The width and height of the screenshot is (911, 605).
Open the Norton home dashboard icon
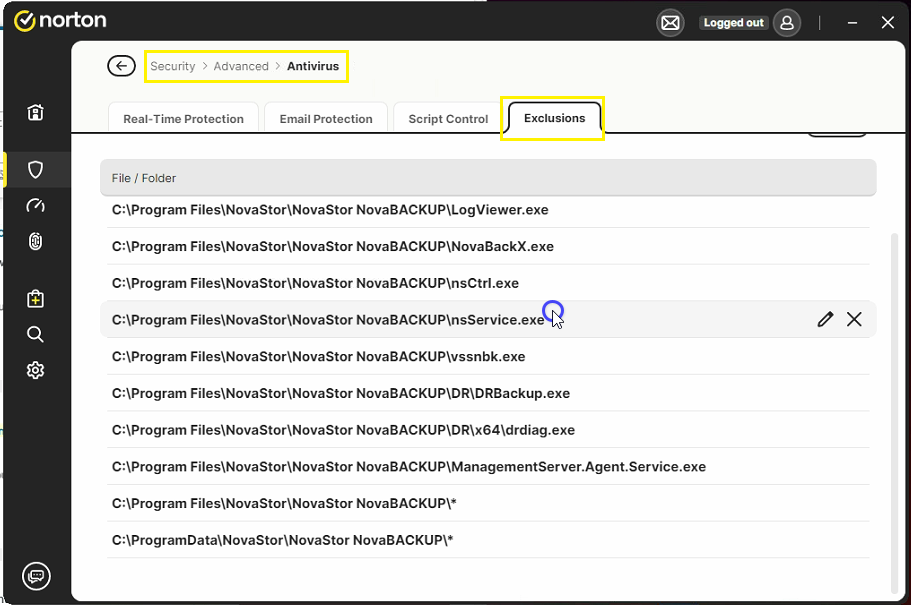pyautogui.click(x=35, y=112)
